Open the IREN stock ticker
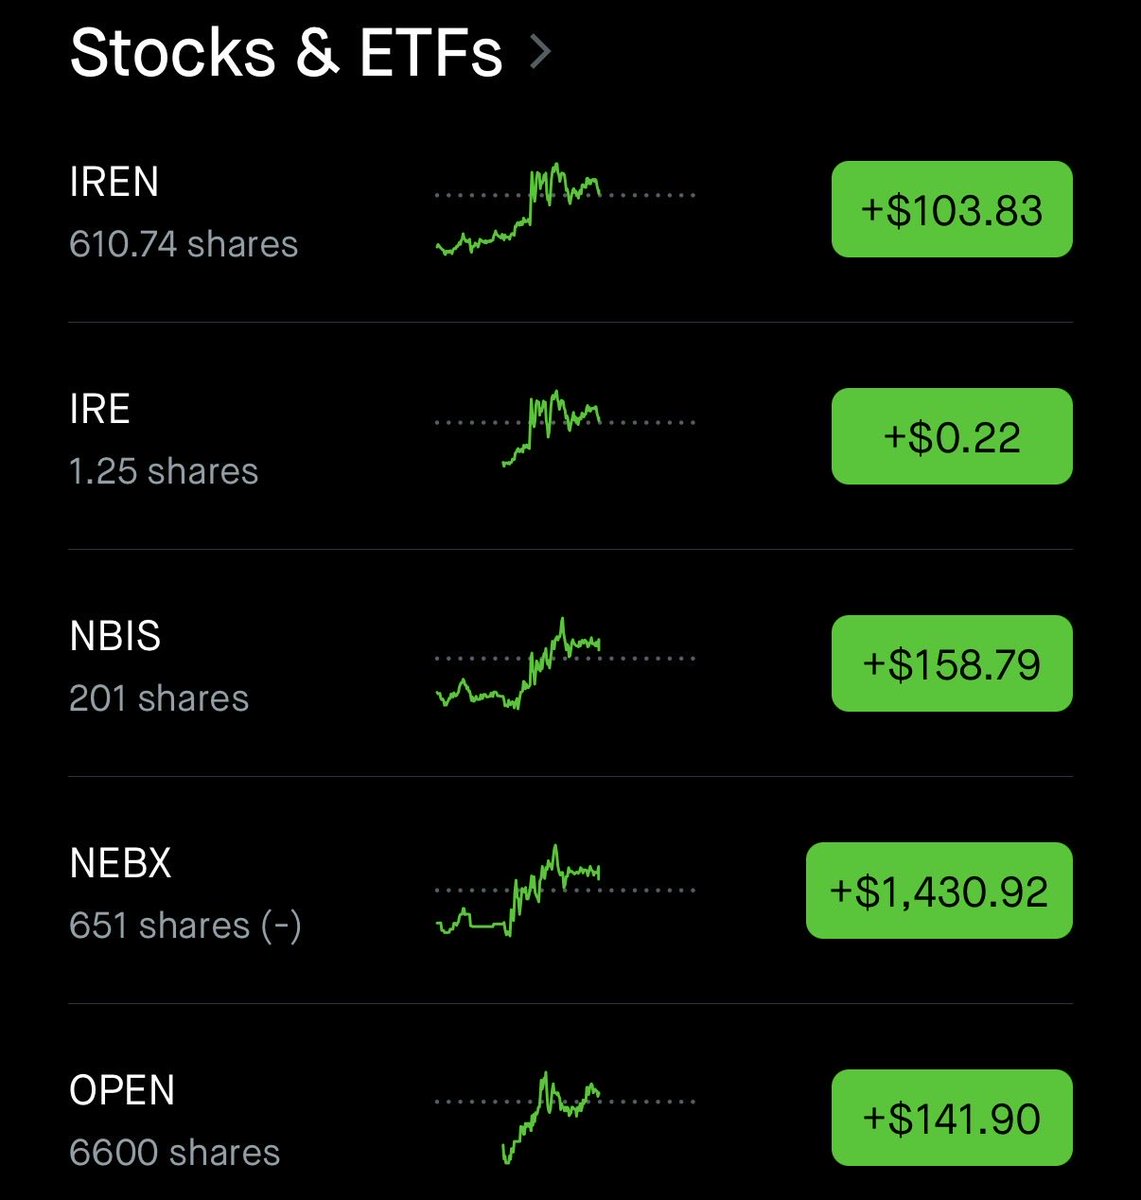This screenshot has height=1200, width=1141. pos(114,183)
